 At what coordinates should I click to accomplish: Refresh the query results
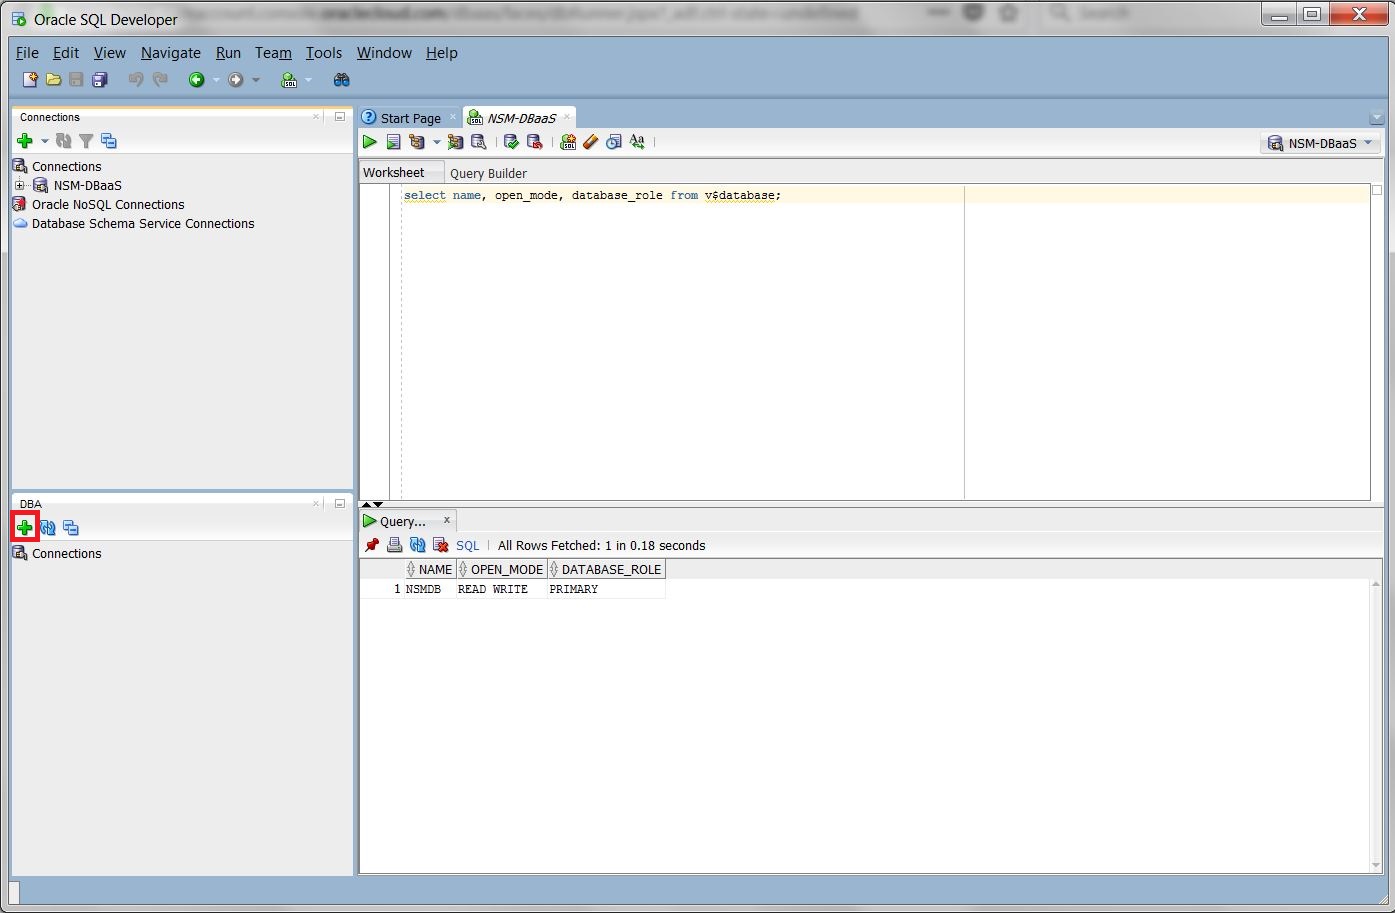[417, 545]
